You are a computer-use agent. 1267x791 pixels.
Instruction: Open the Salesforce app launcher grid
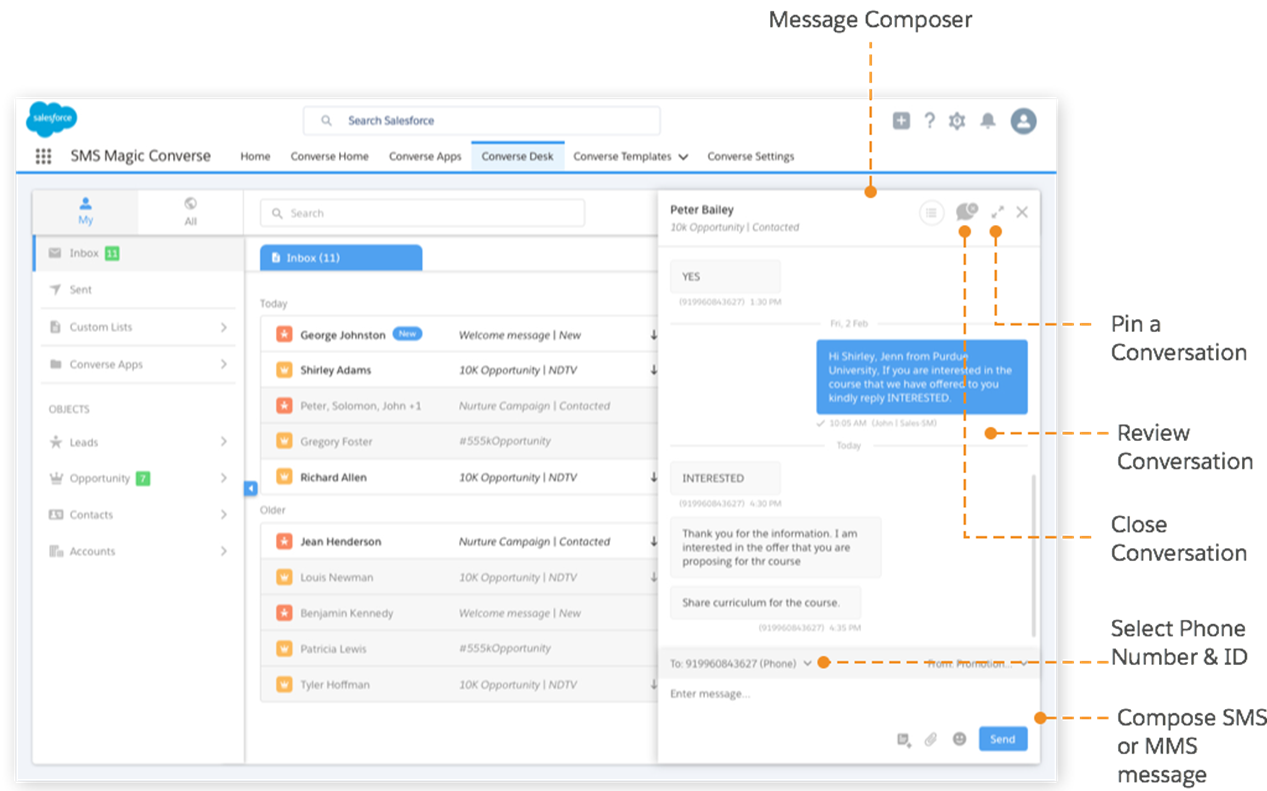43,156
